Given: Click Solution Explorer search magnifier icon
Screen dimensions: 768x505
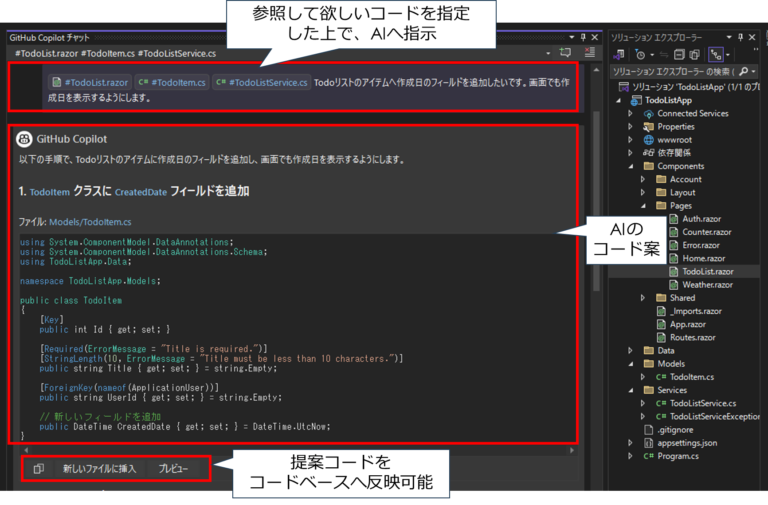Looking at the screenshot, I should pyautogui.click(x=744, y=72).
